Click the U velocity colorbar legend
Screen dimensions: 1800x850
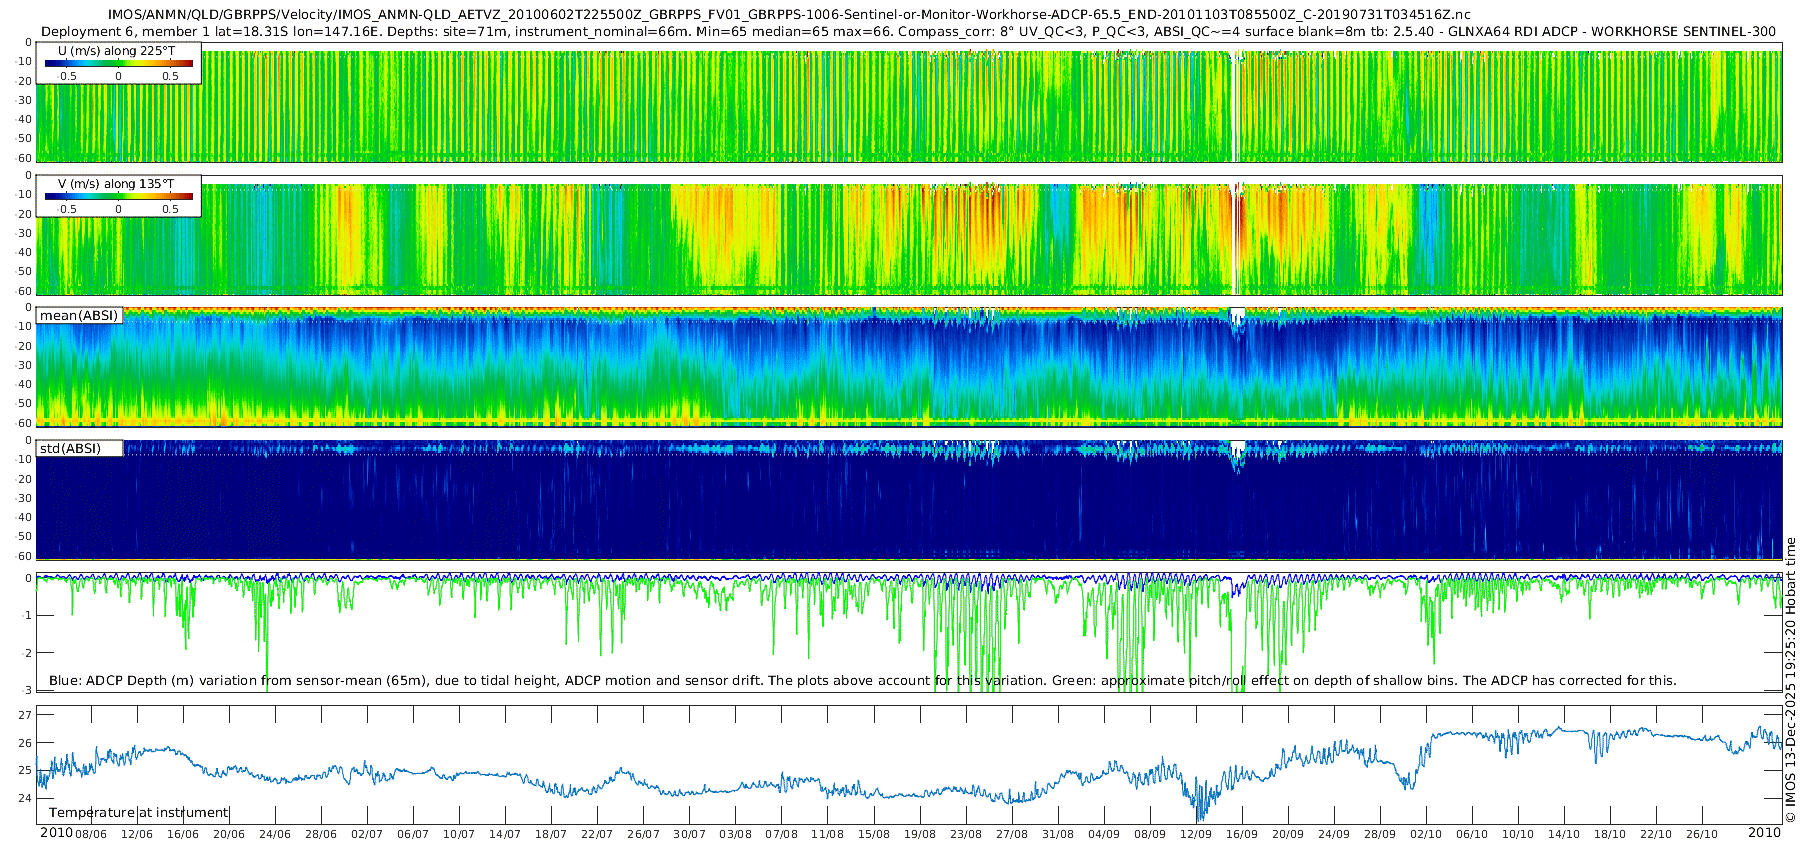[x=118, y=65]
